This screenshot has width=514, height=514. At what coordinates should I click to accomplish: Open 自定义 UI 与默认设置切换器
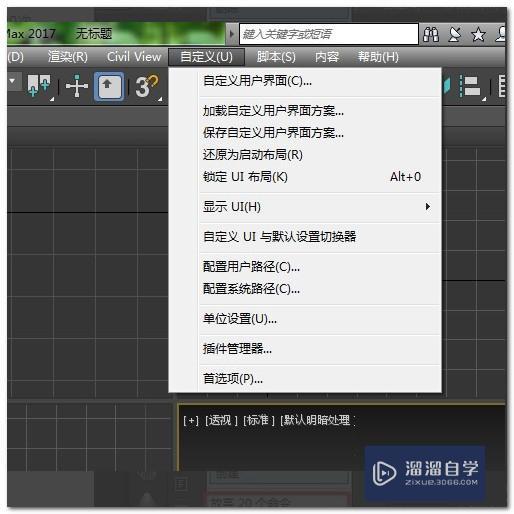[305, 237]
